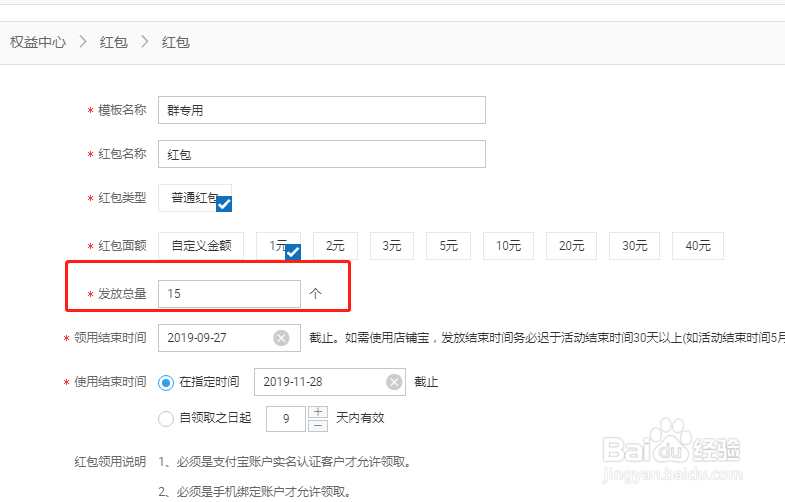Click text '2、必须是手机绑定账户才允许领取。'
This screenshot has height=502, width=785.
(254, 492)
